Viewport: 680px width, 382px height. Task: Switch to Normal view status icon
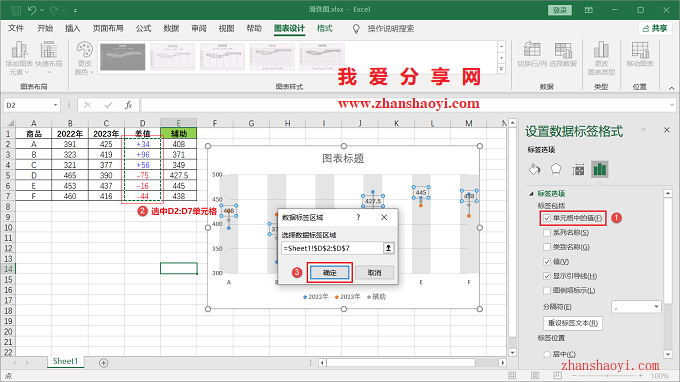coord(512,375)
